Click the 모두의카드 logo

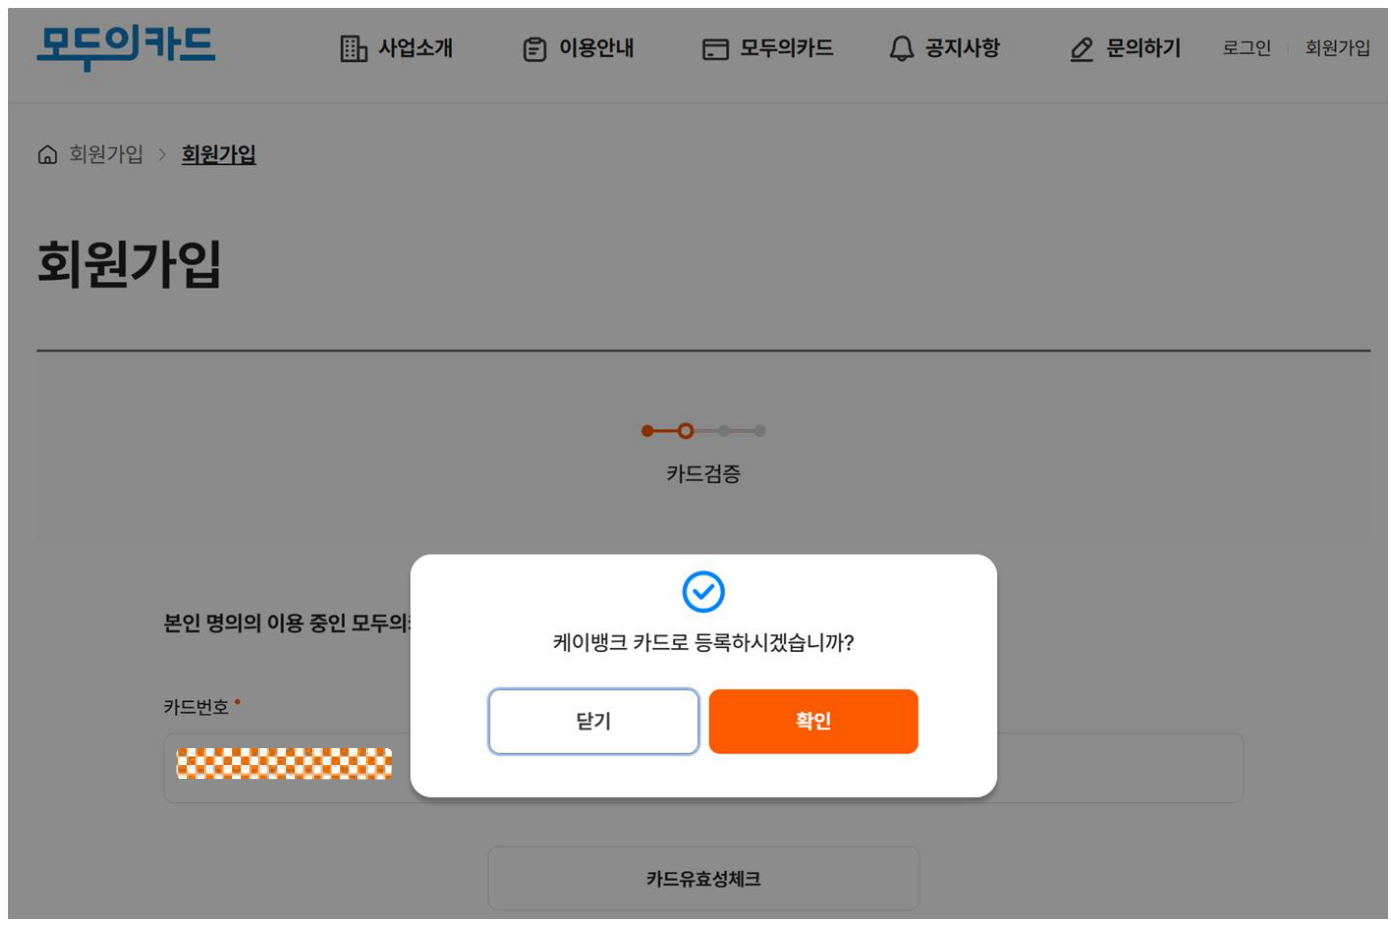coord(126,46)
